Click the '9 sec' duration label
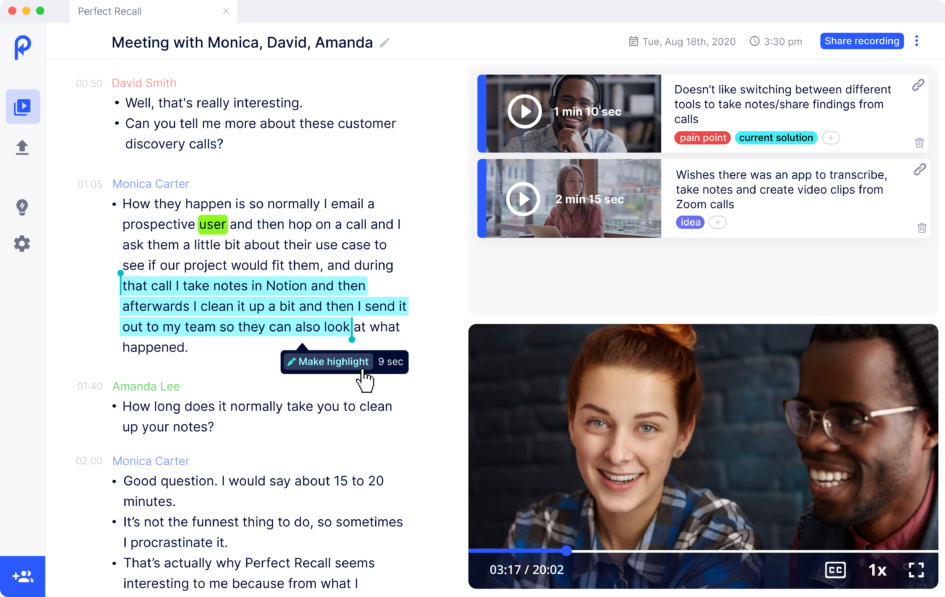Viewport: 945px width, 597px height. [391, 361]
